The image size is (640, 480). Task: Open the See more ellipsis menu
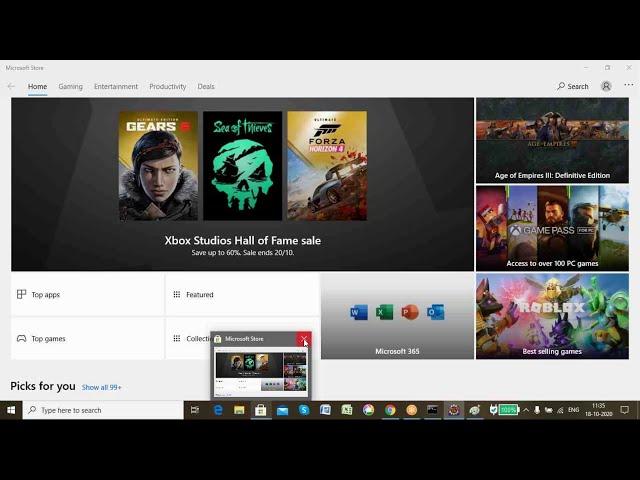click(x=629, y=85)
